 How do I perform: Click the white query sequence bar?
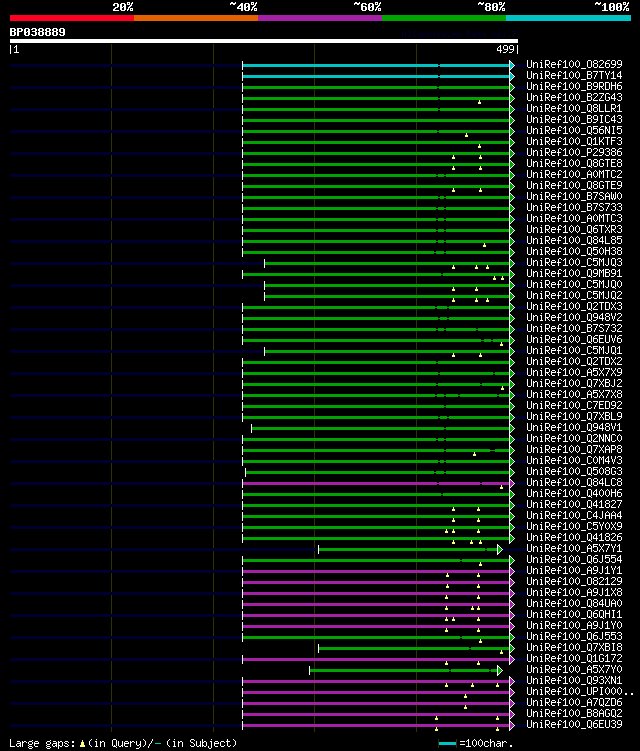[x=263, y=41]
